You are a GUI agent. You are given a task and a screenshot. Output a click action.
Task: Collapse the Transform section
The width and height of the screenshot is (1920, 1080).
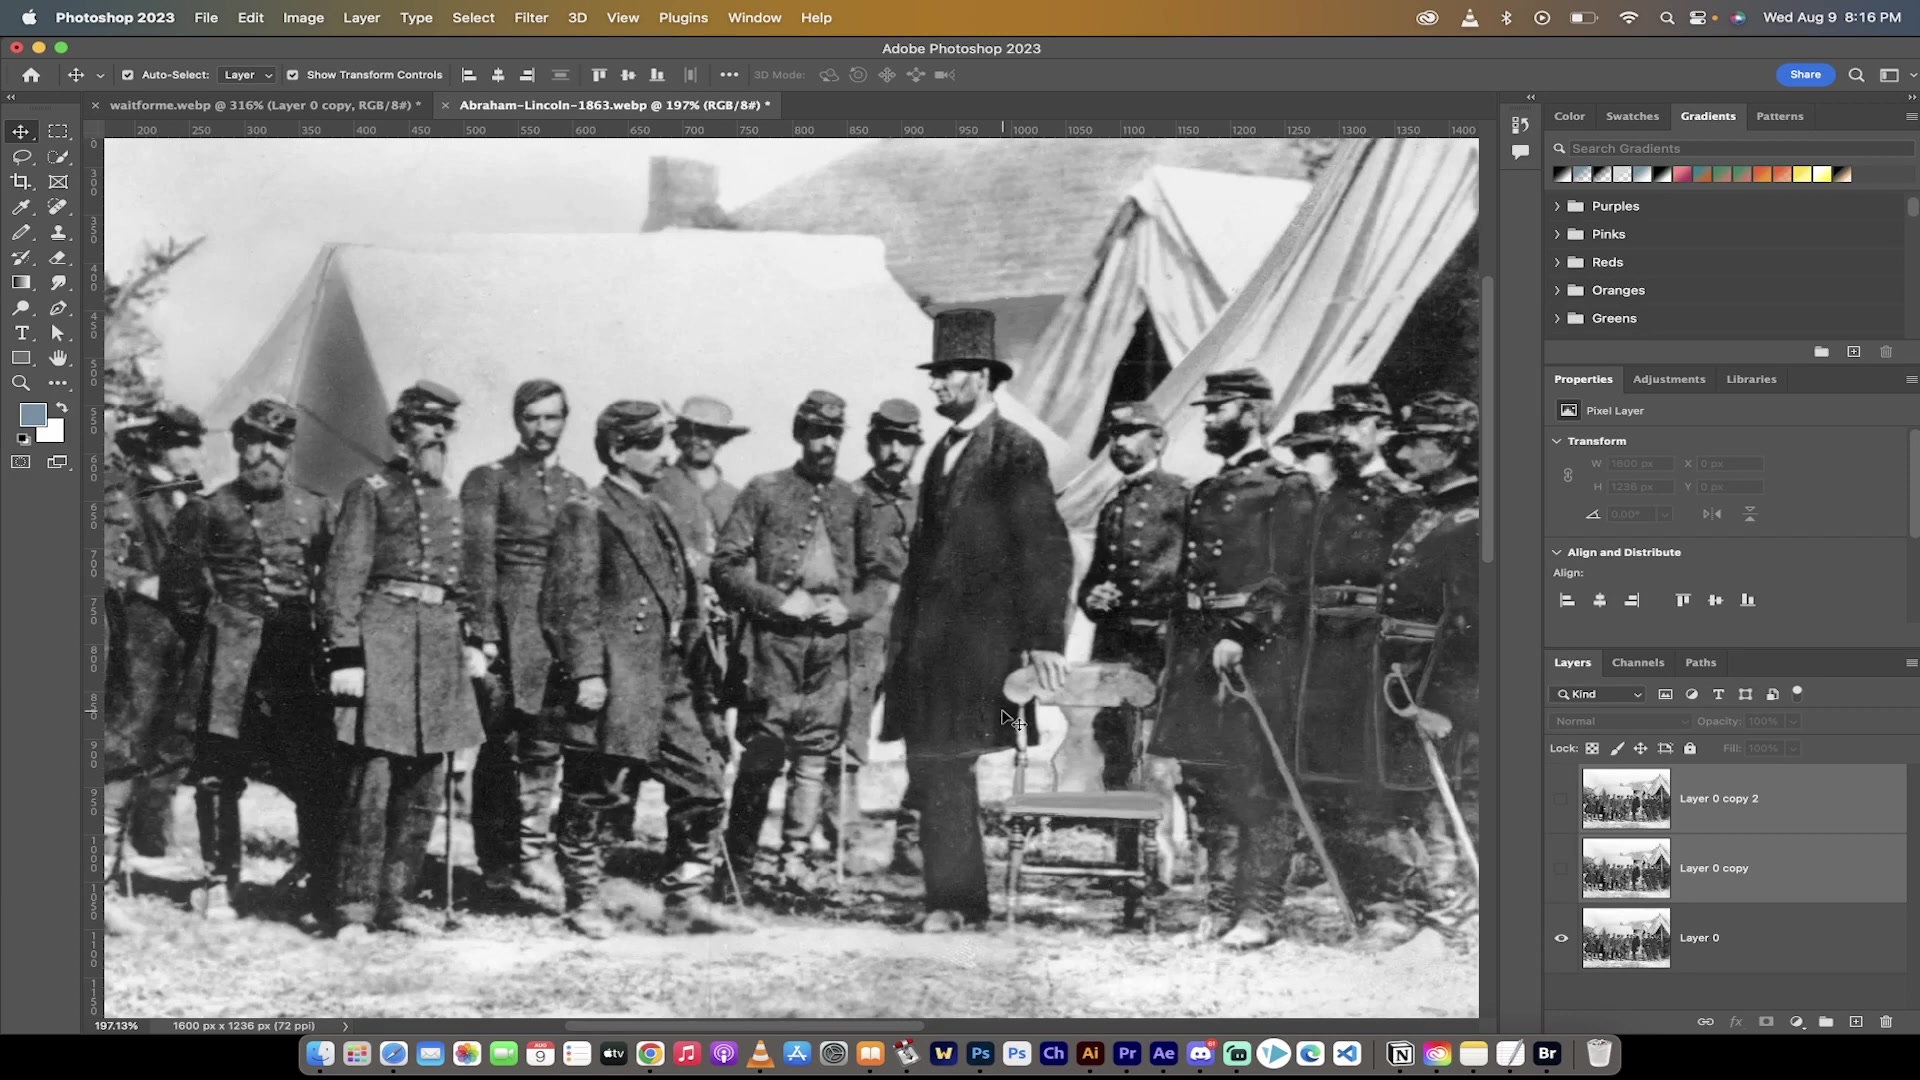(1557, 441)
